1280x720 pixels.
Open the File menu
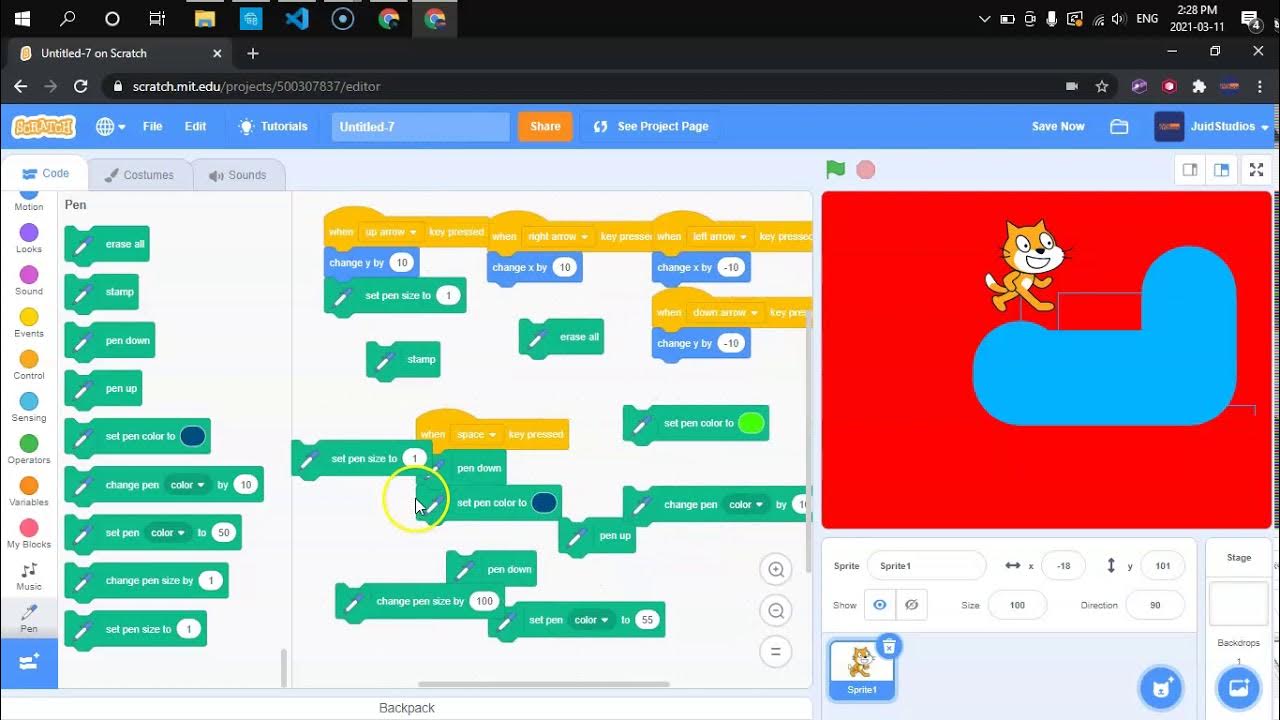tap(152, 126)
